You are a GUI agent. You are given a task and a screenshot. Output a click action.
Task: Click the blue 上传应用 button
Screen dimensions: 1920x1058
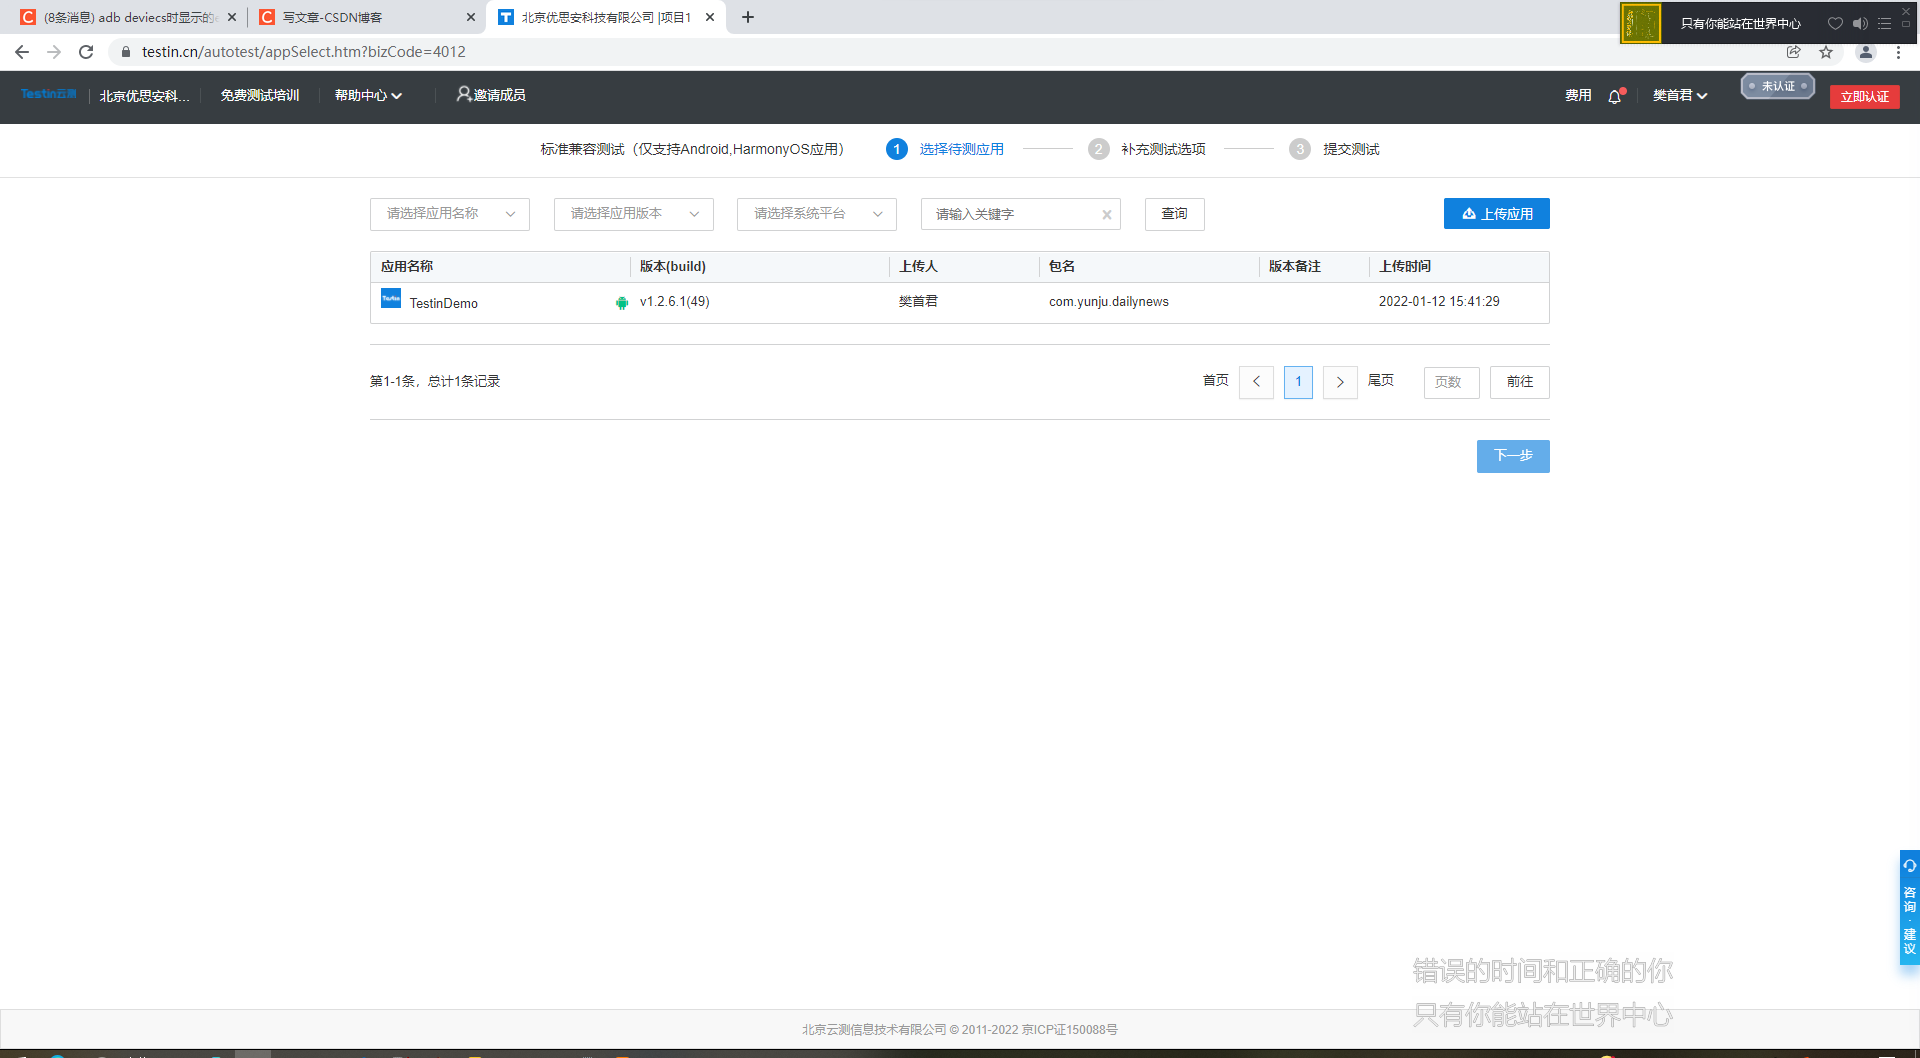click(x=1497, y=214)
